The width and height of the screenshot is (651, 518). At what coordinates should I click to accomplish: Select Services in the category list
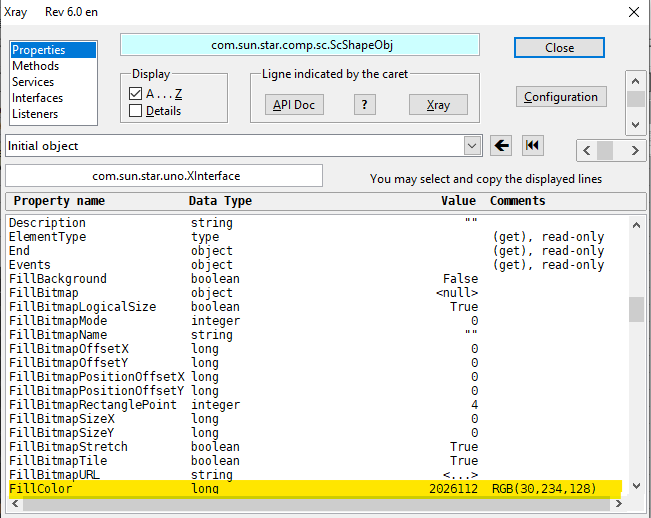(33, 82)
